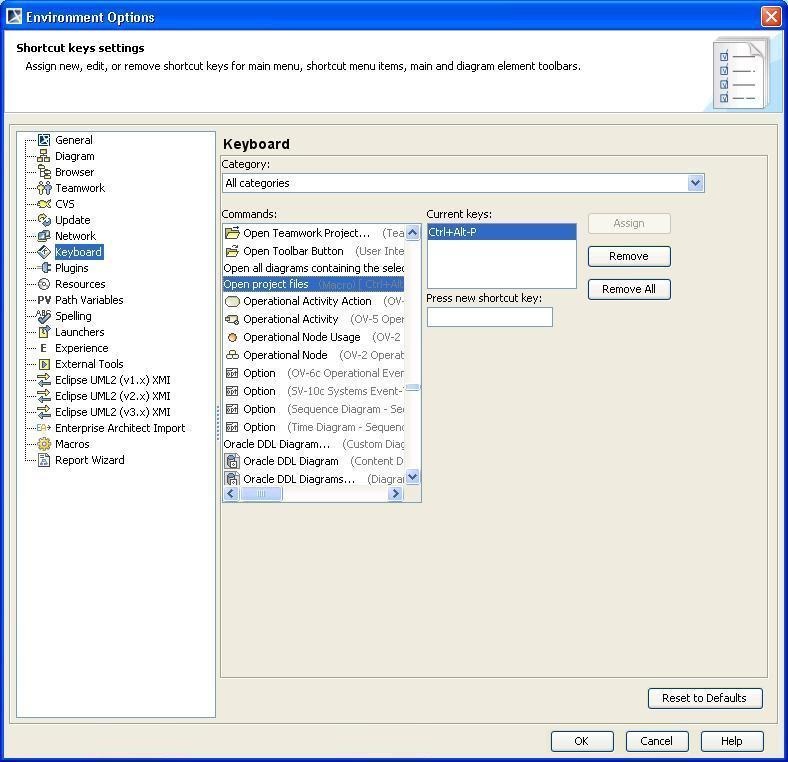This screenshot has width=788, height=762.
Task: Select the Open project files command
Action: (x=314, y=284)
